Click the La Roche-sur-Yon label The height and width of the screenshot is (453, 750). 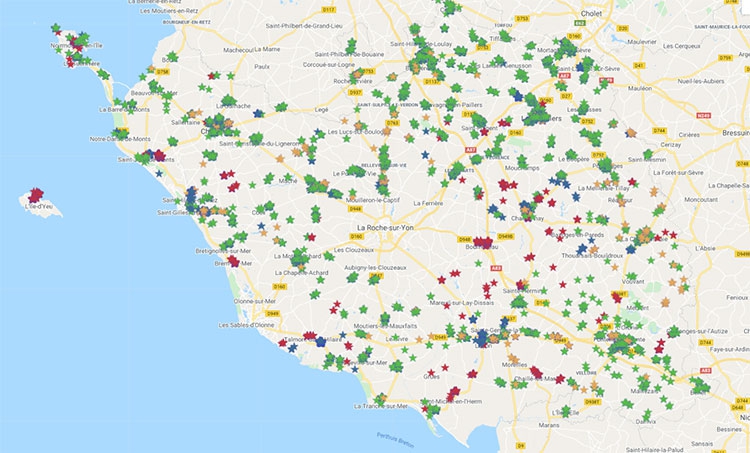coord(386,228)
